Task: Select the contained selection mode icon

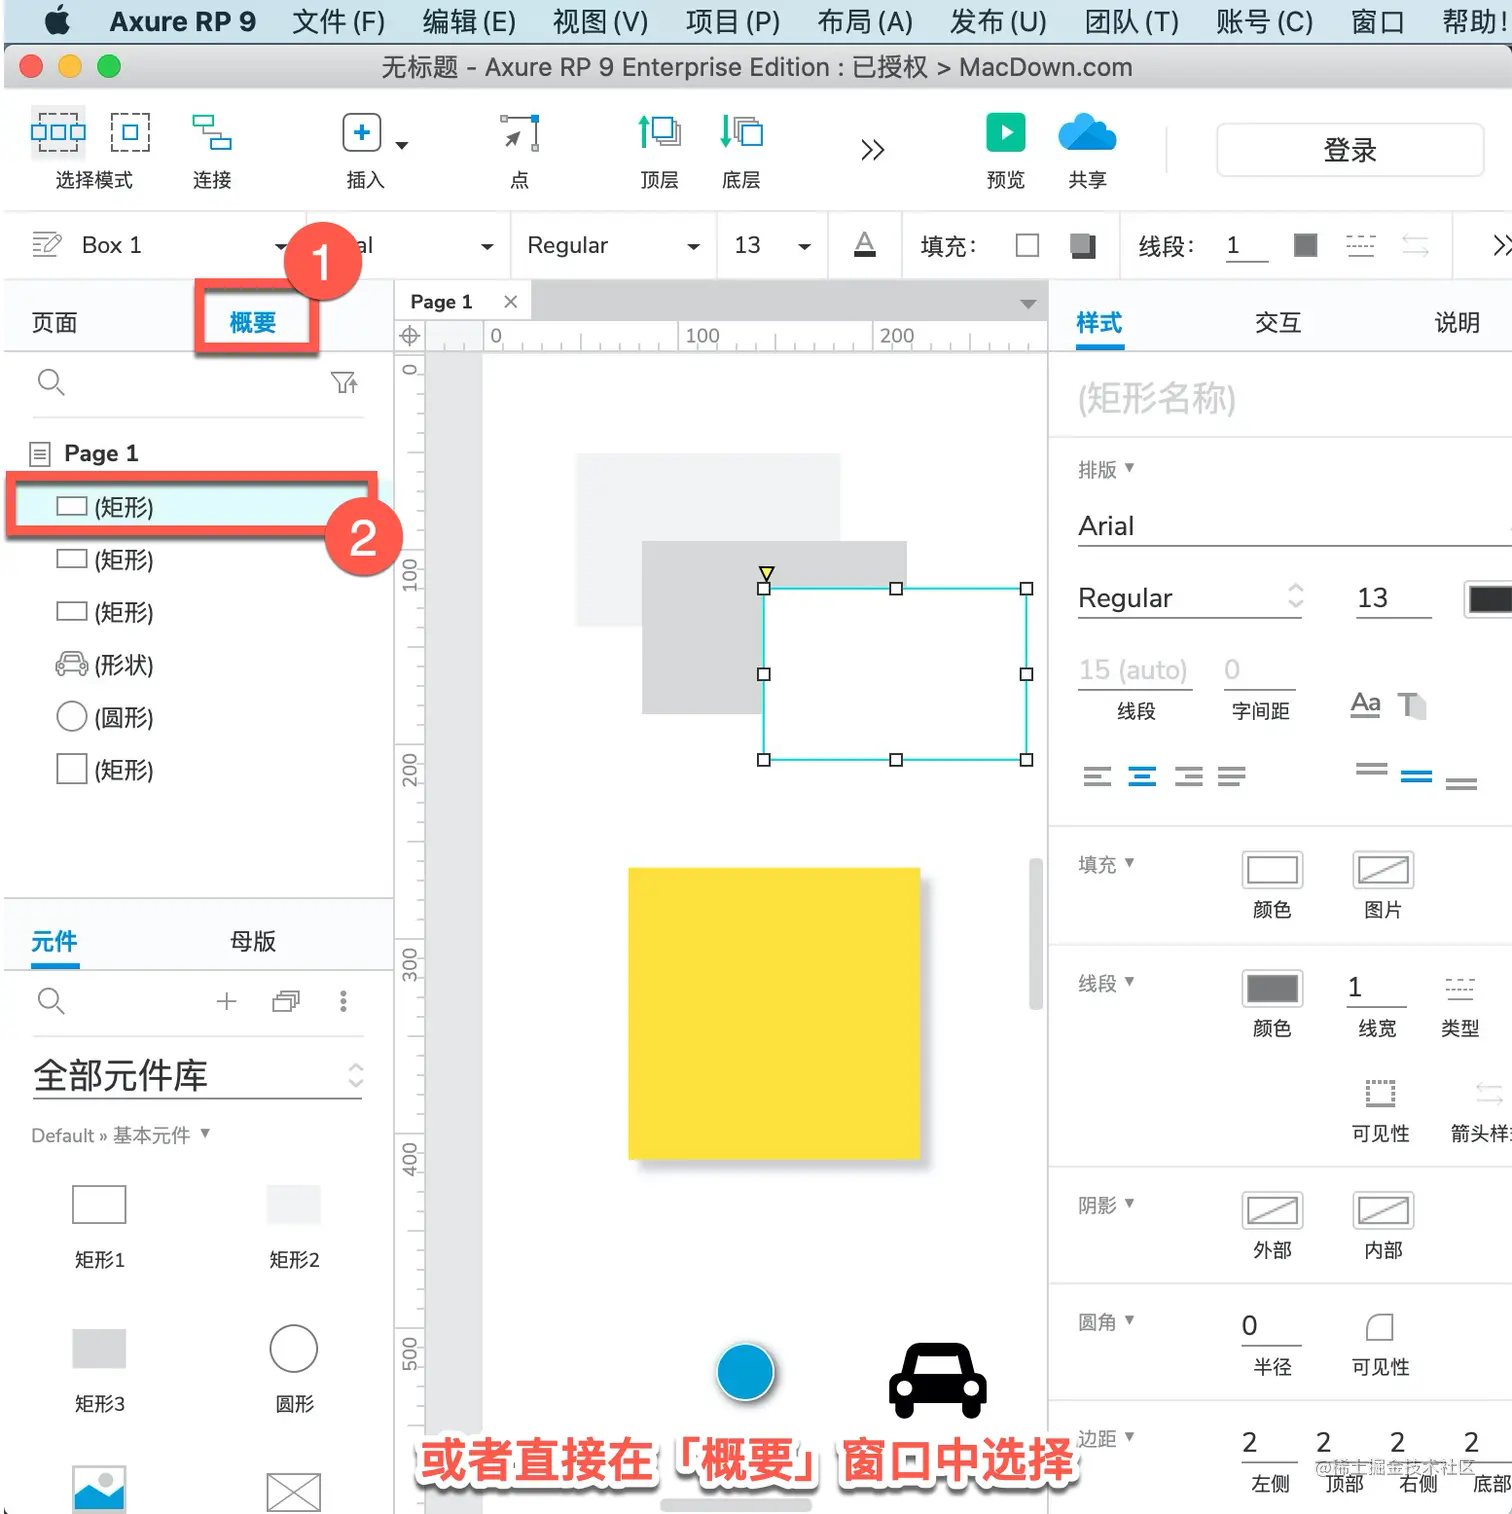Action: [130, 132]
